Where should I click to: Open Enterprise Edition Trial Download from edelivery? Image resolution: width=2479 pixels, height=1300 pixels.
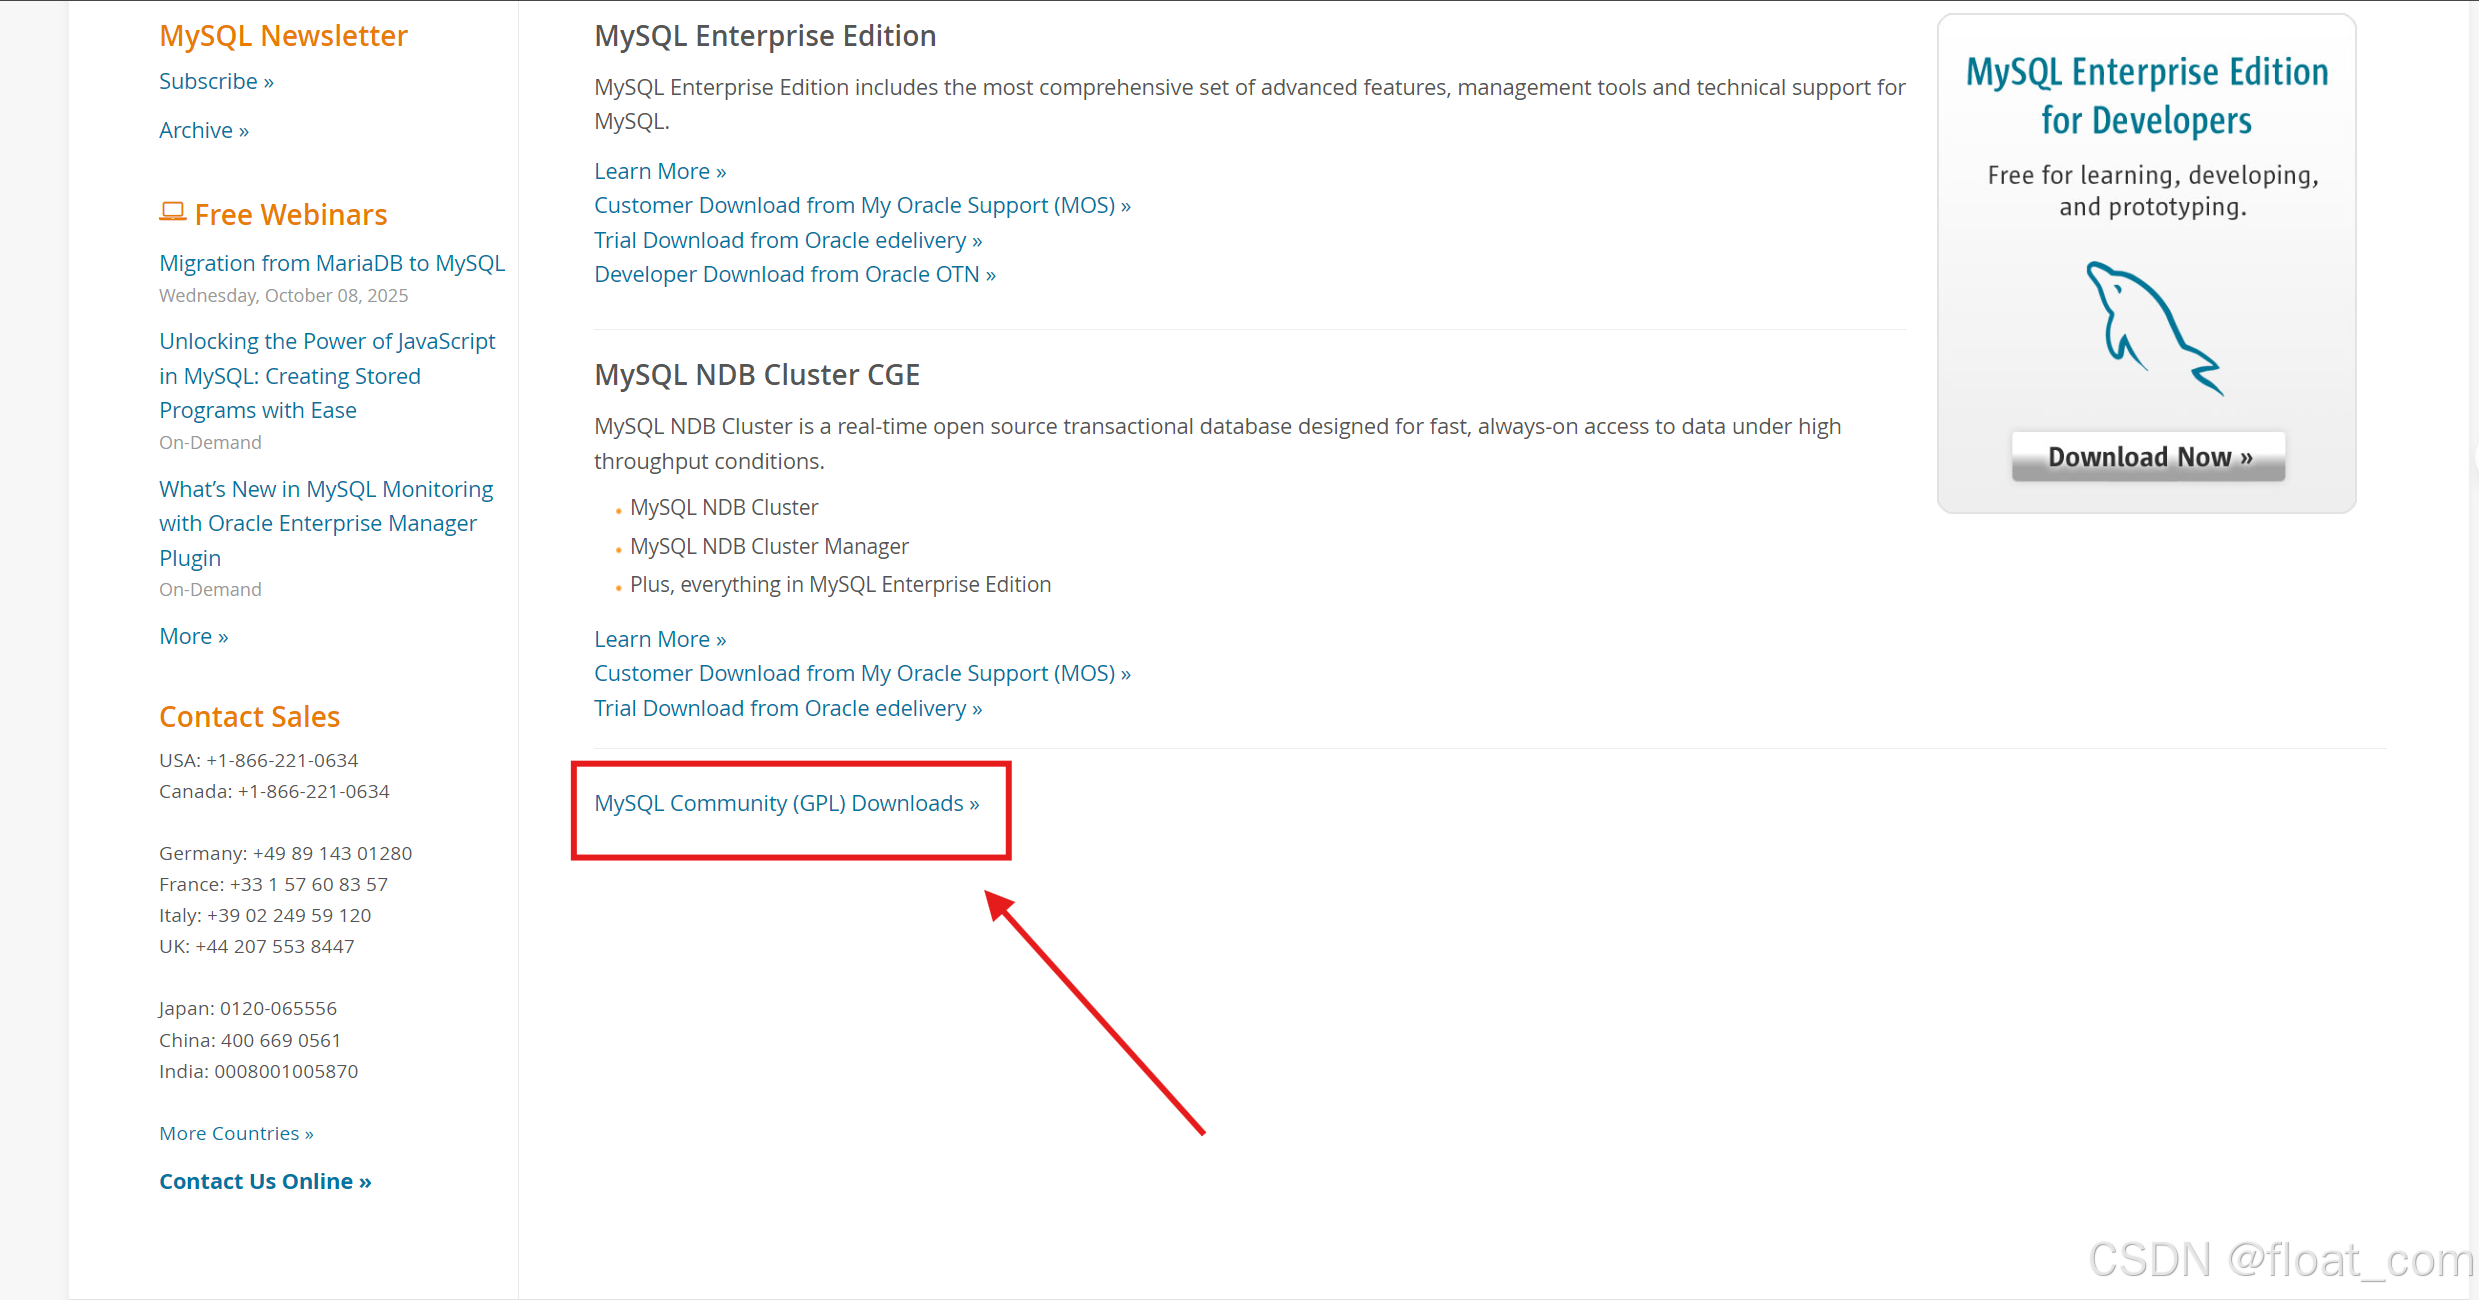tap(788, 240)
